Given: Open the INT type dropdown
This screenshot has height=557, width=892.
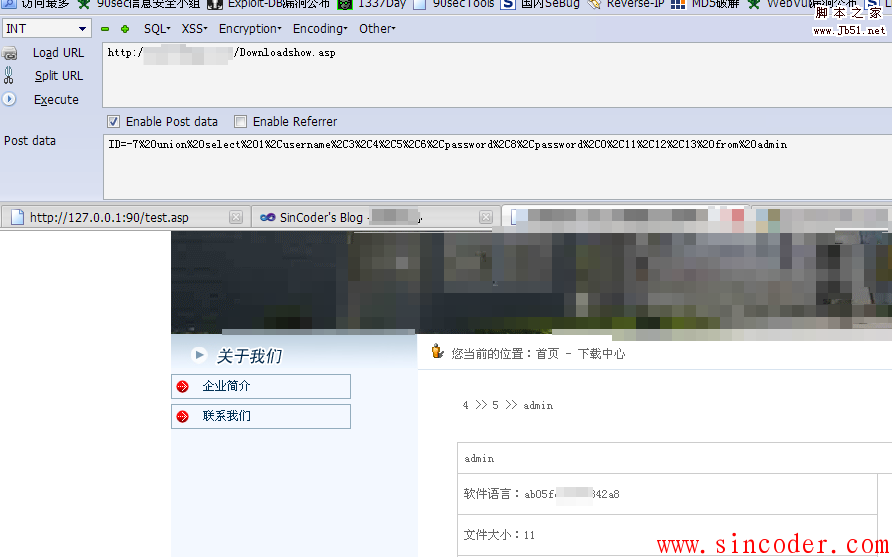Looking at the screenshot, I should [x=46, y=28].
